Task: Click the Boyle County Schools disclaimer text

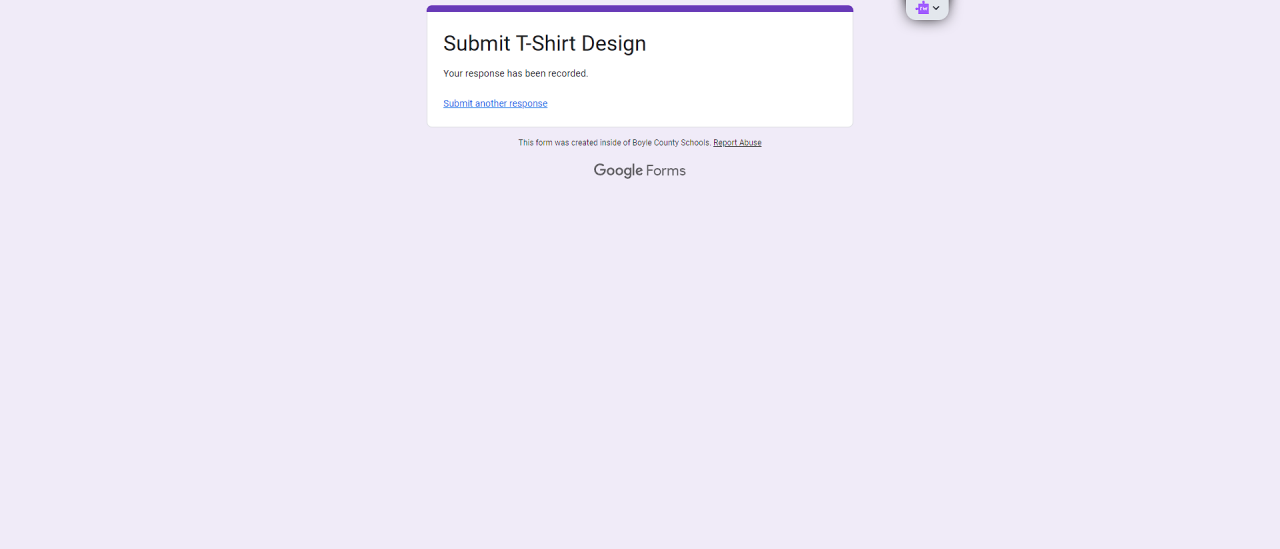Action: [x=614, y=143]
